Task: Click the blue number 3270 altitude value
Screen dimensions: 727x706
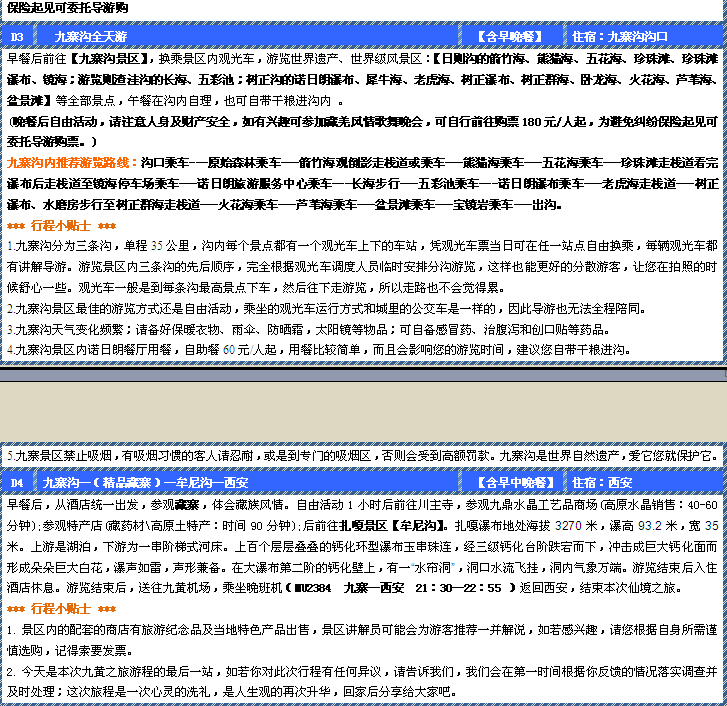Action: pyautogui.click(x=568, y=525)
